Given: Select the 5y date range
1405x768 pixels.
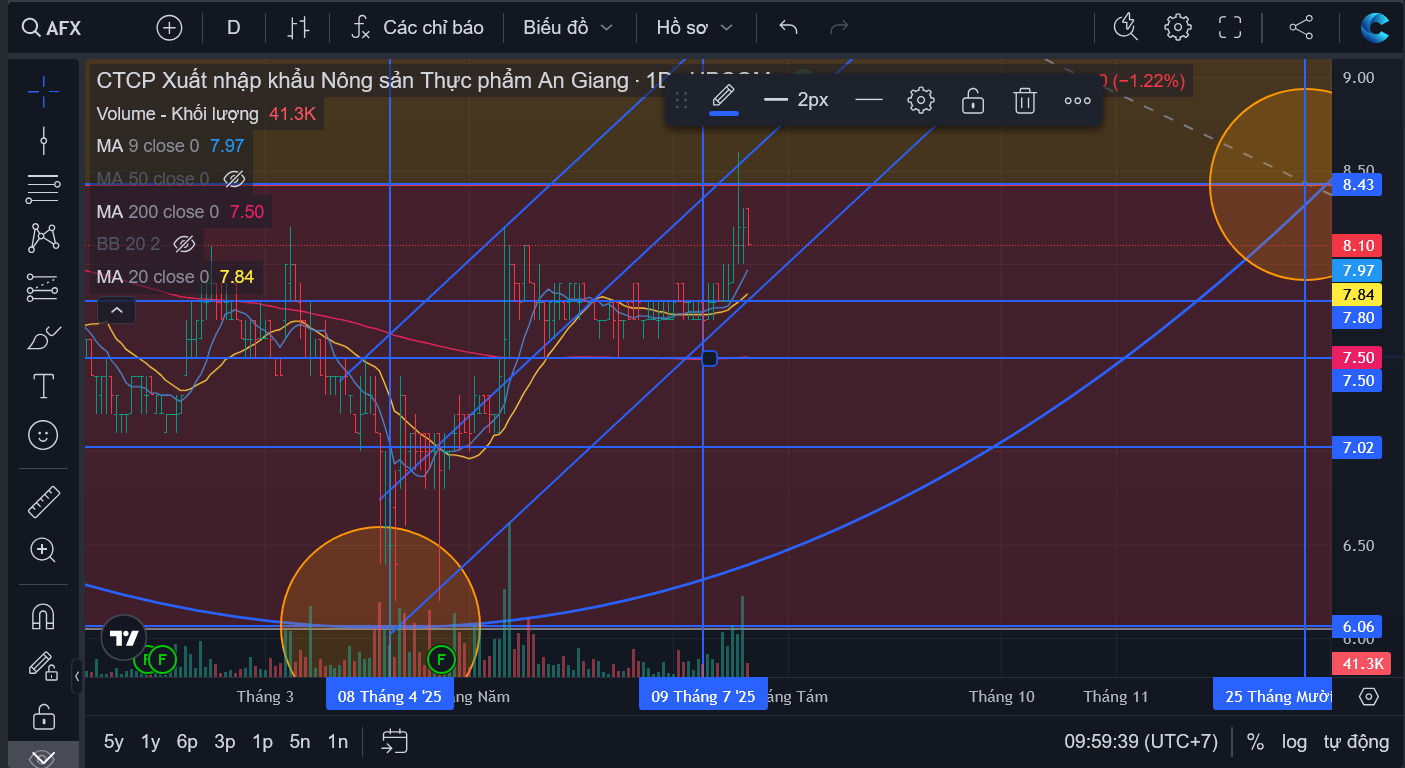Looking at the screenshot, I should (x=114, y=741).
